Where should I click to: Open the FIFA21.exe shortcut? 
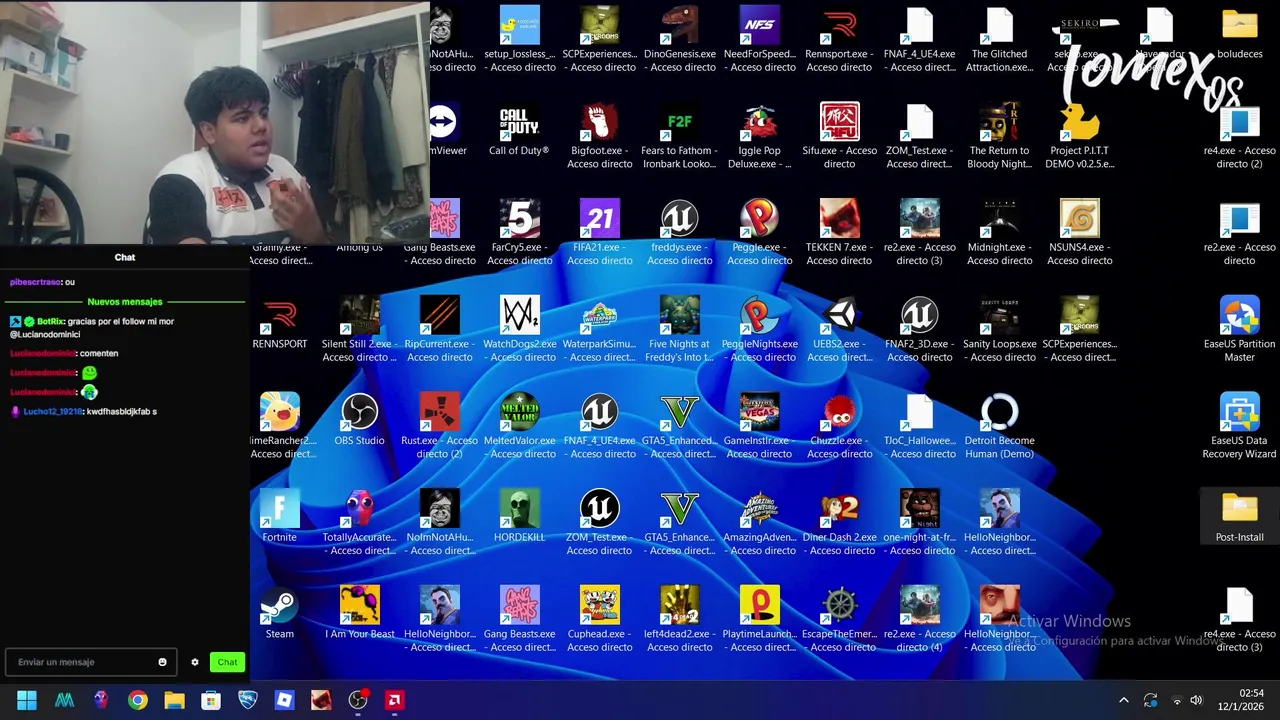(600, 233)
